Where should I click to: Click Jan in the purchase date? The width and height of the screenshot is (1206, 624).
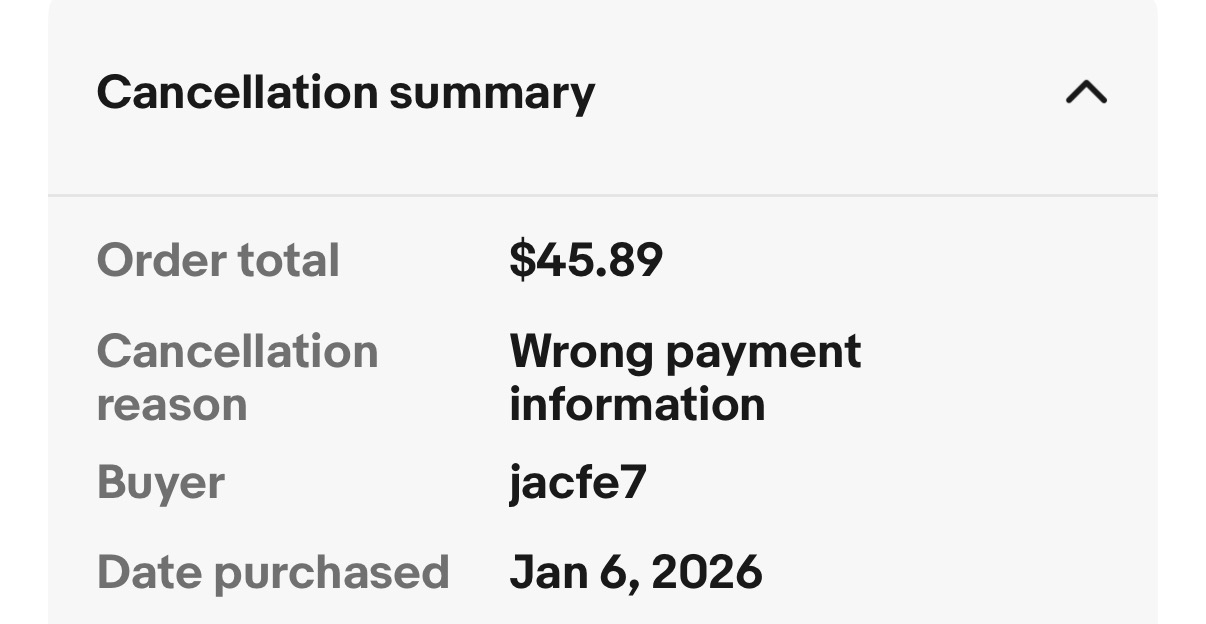pyautogui.click(x=545, y=572)
